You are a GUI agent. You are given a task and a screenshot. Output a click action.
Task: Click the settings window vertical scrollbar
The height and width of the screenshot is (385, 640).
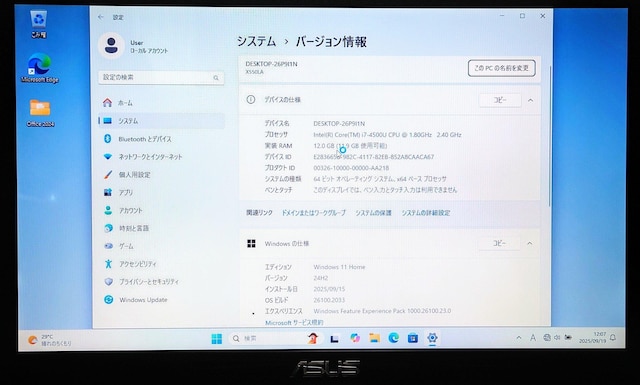click(x=549, y=137)
